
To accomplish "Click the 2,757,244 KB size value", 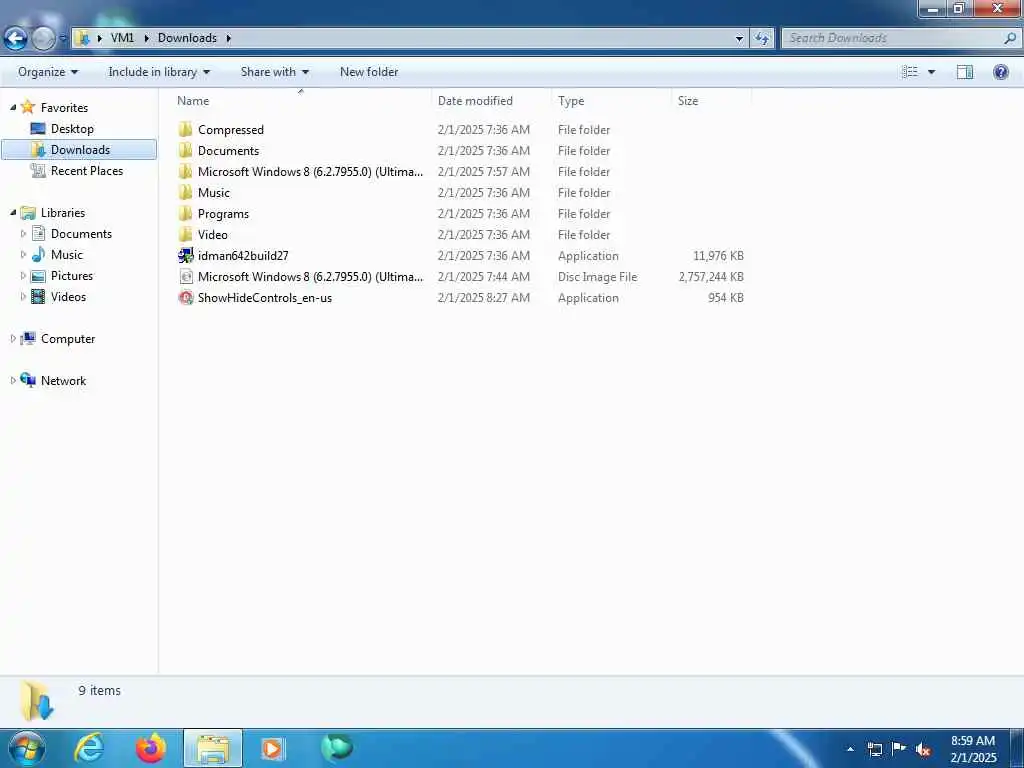I will (x=711, y=276).
